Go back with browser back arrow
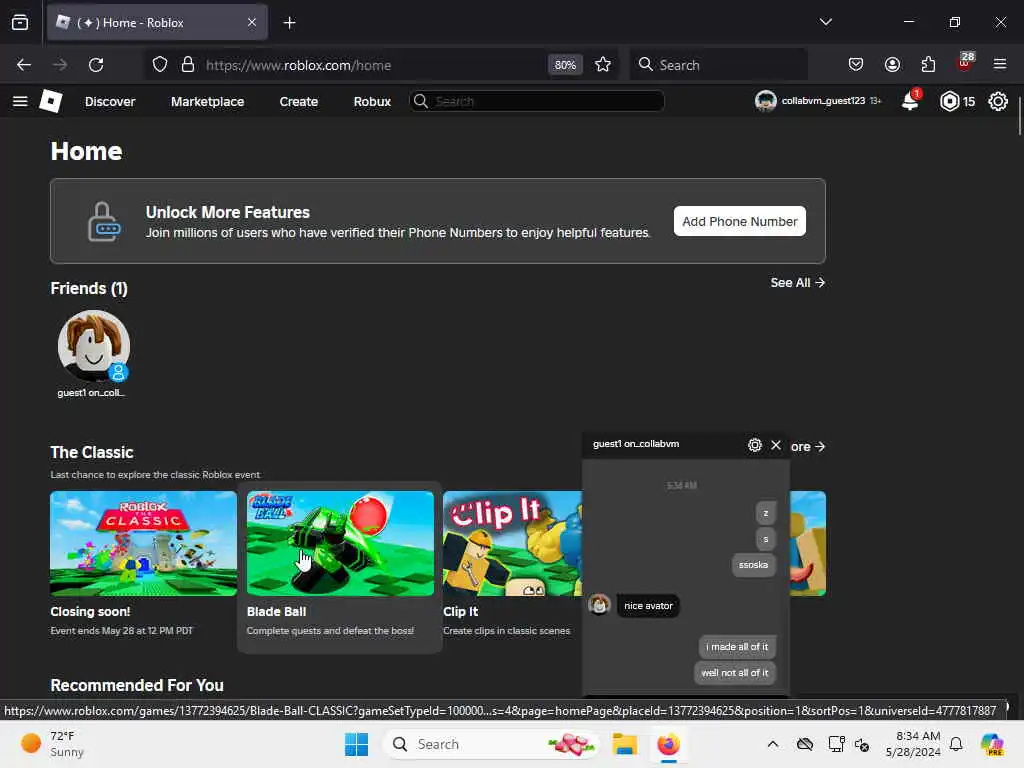This screenshot has width=1024, height=768. 24,65
